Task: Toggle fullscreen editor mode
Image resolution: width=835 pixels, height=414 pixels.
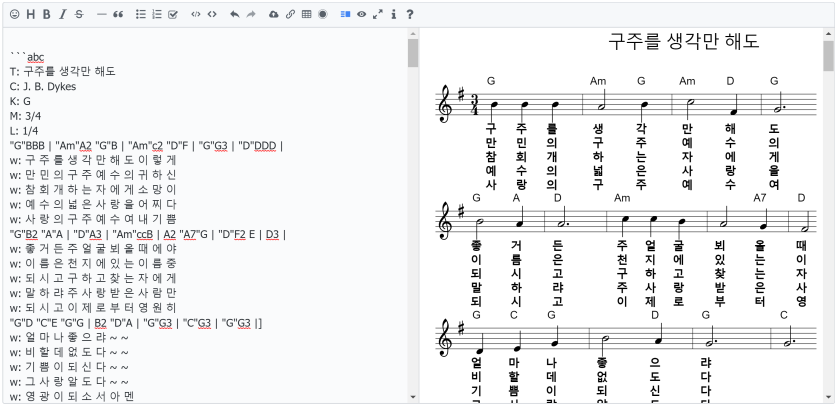Action: pos(378,14)
